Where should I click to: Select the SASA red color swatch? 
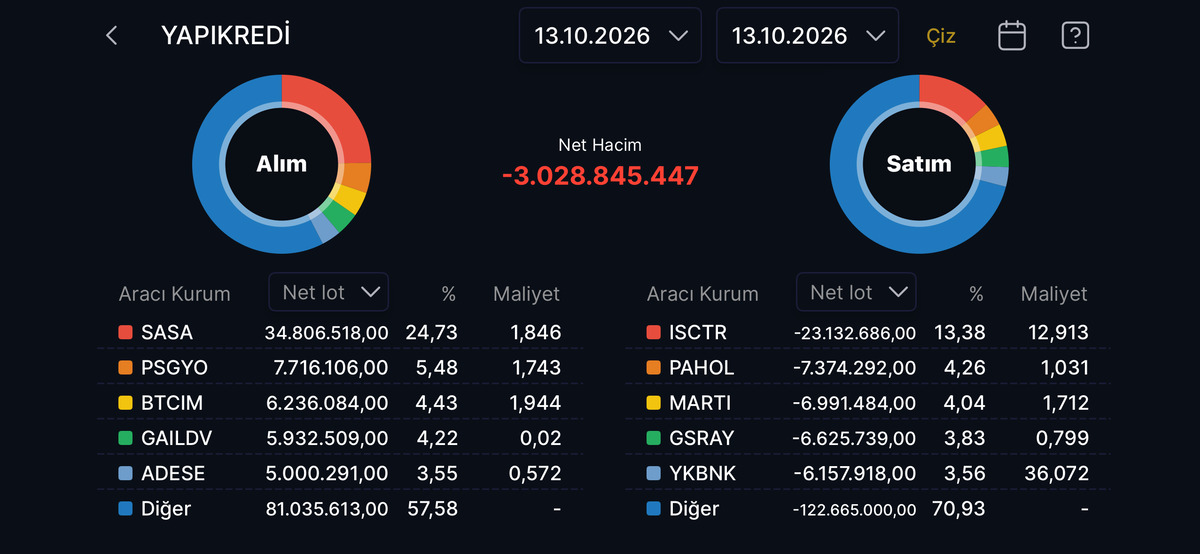tap(125, 332)
